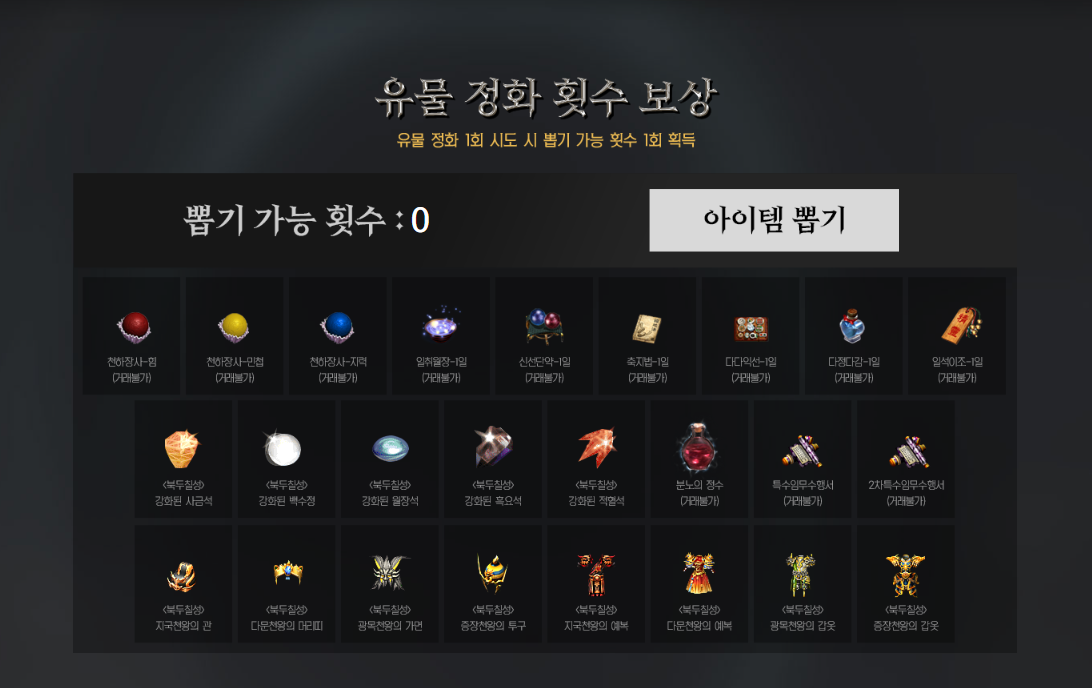Screen dimensions: 1092x688
Task: Click the 증장천왕의 갑옷 golden armor item
Action: [x=905, y=574]
